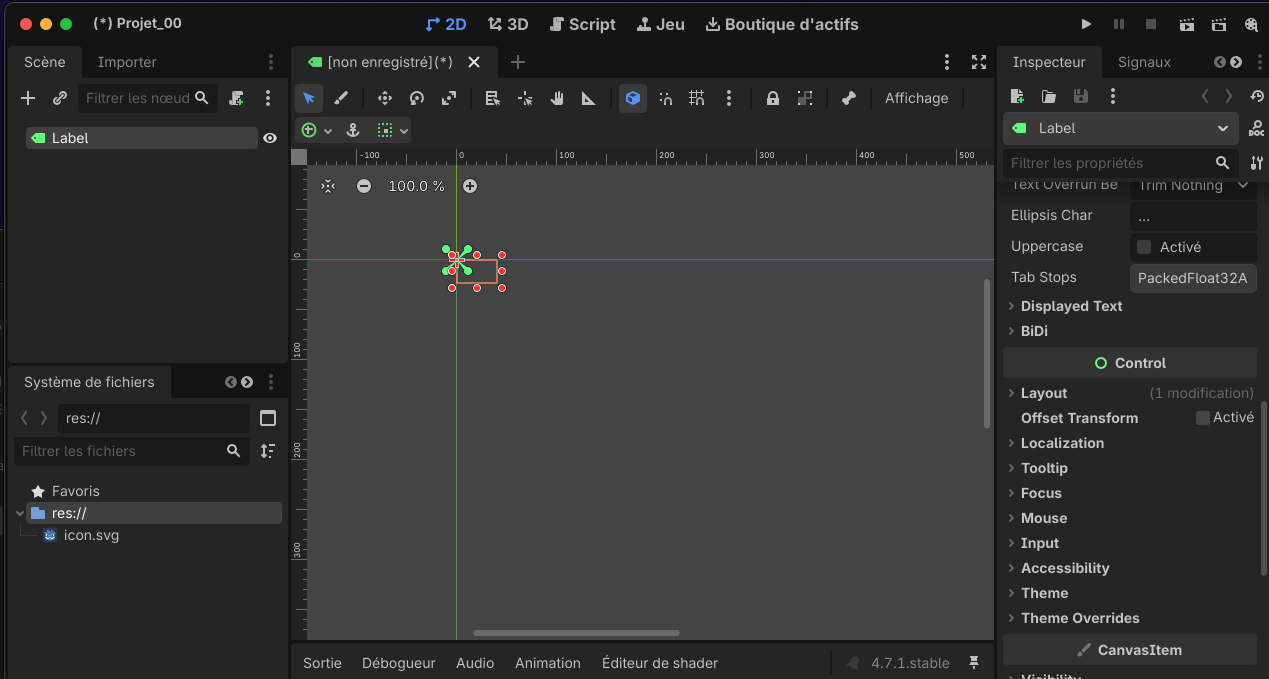
Task: Open the Importer tab
Action: [x=127, y=62]
